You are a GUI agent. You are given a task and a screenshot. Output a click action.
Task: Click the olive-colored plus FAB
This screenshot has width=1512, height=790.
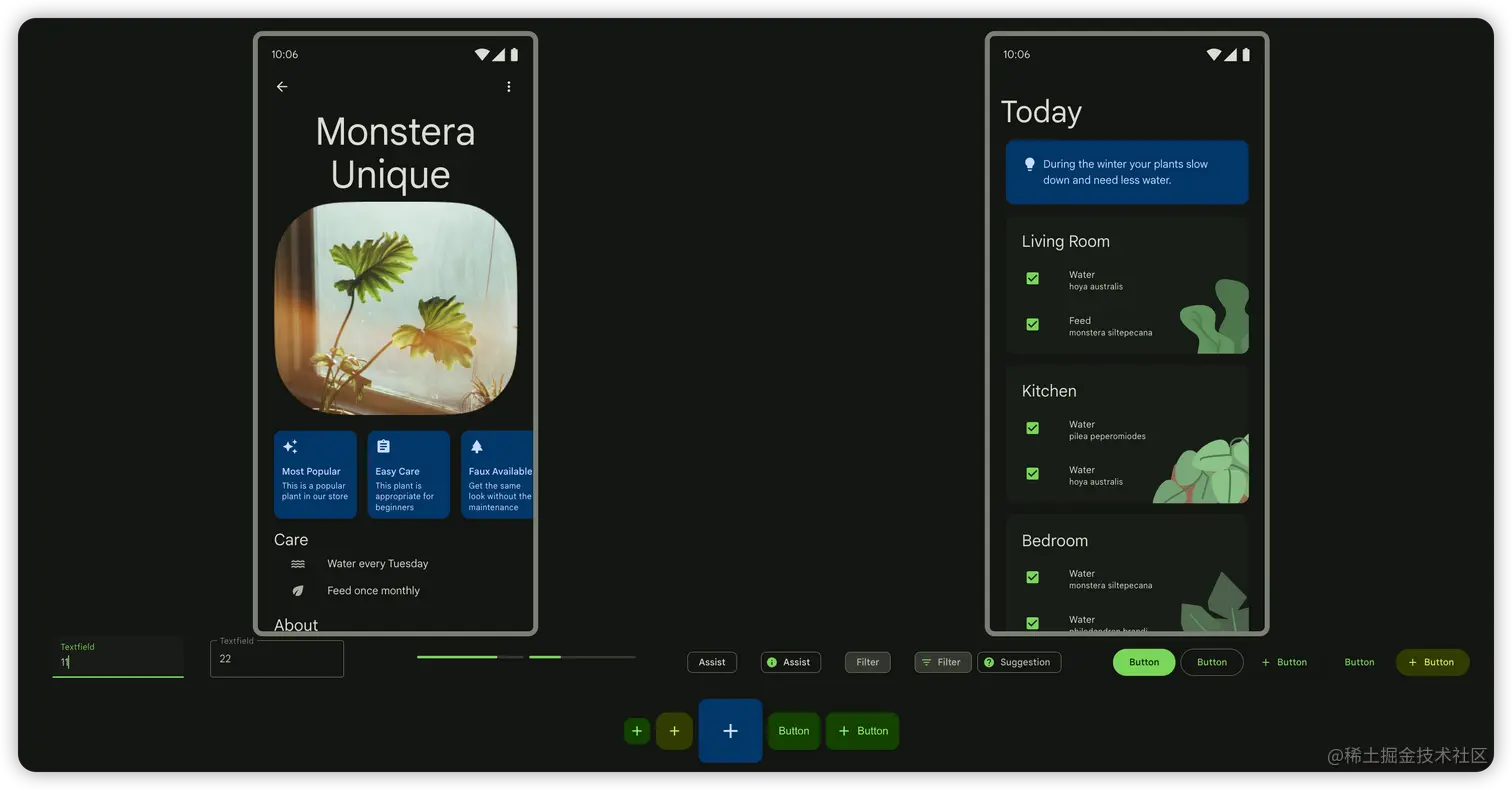[674, 731]
